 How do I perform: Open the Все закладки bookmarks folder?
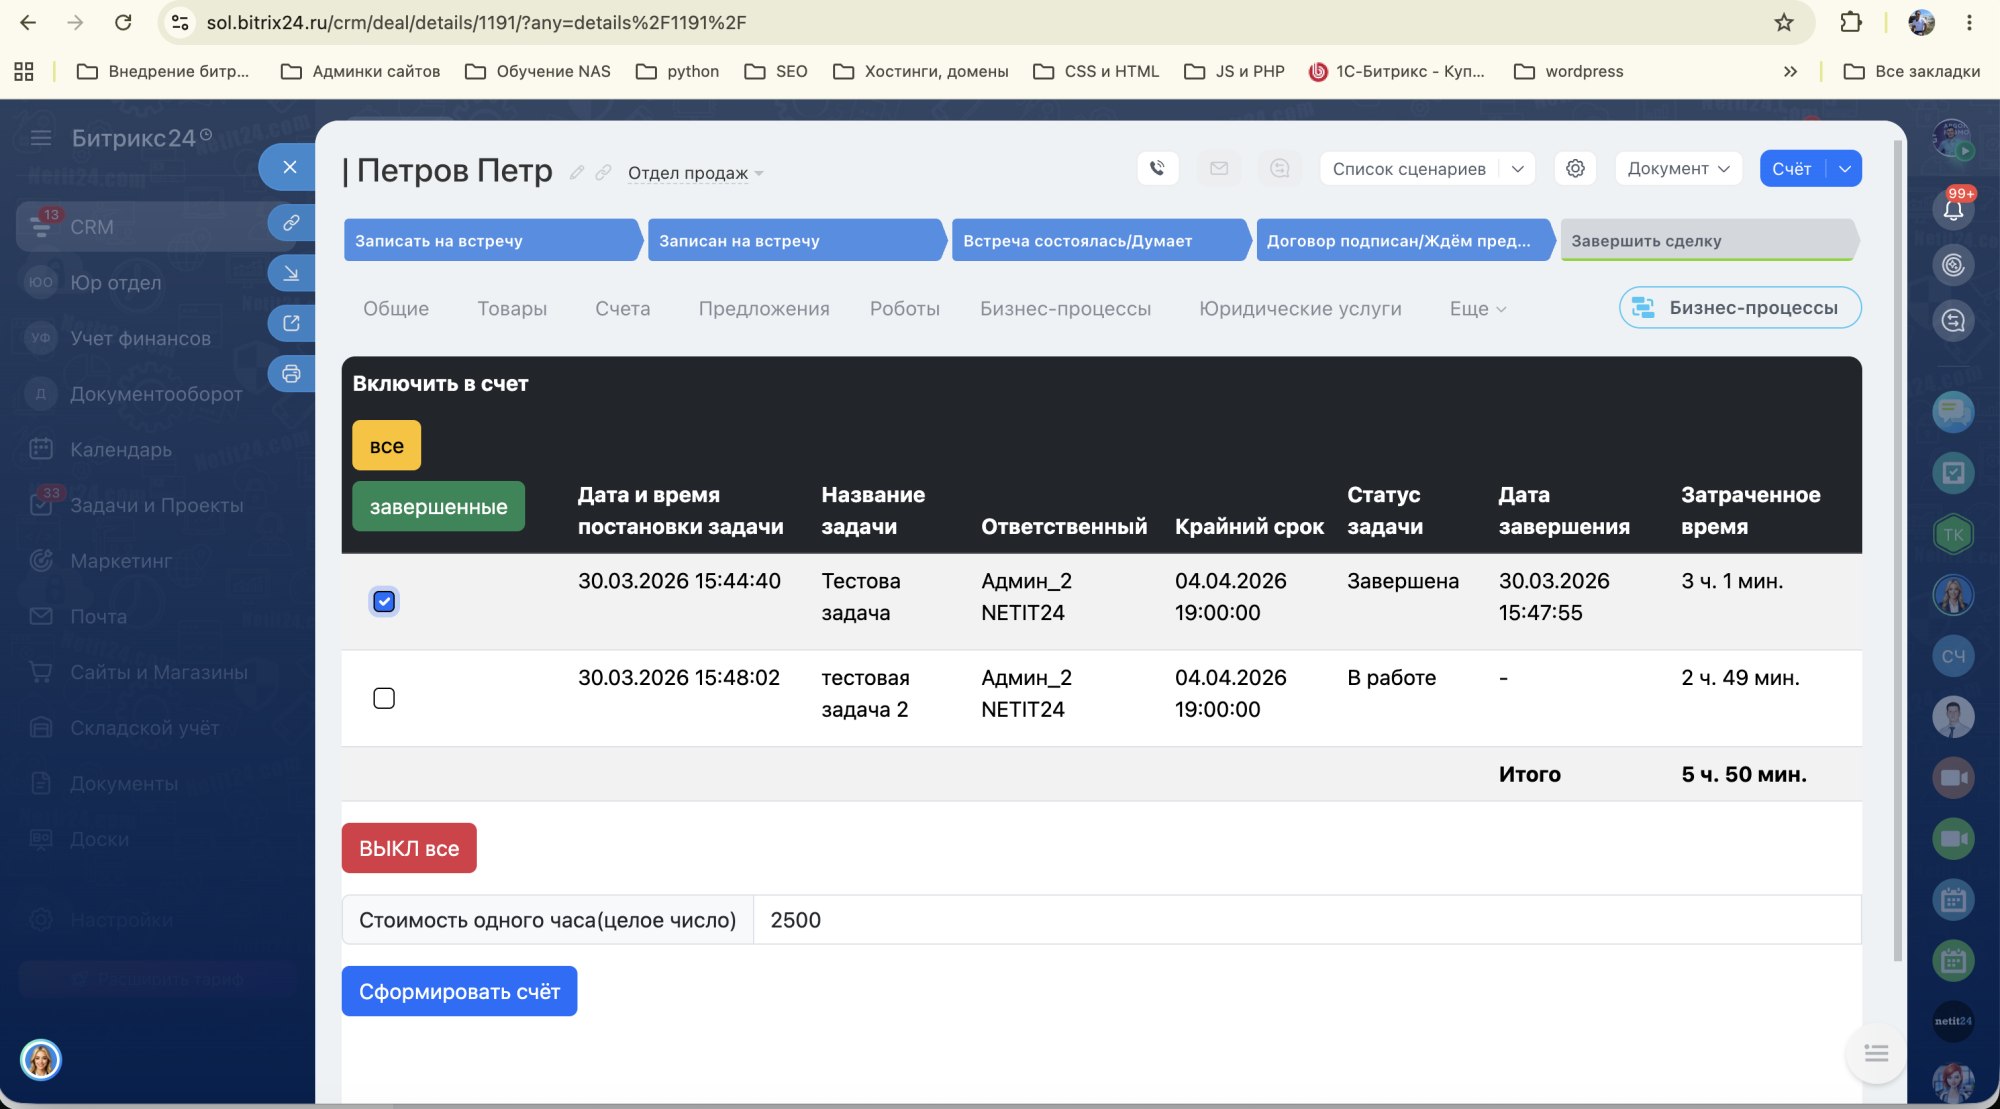(1912, 71)
